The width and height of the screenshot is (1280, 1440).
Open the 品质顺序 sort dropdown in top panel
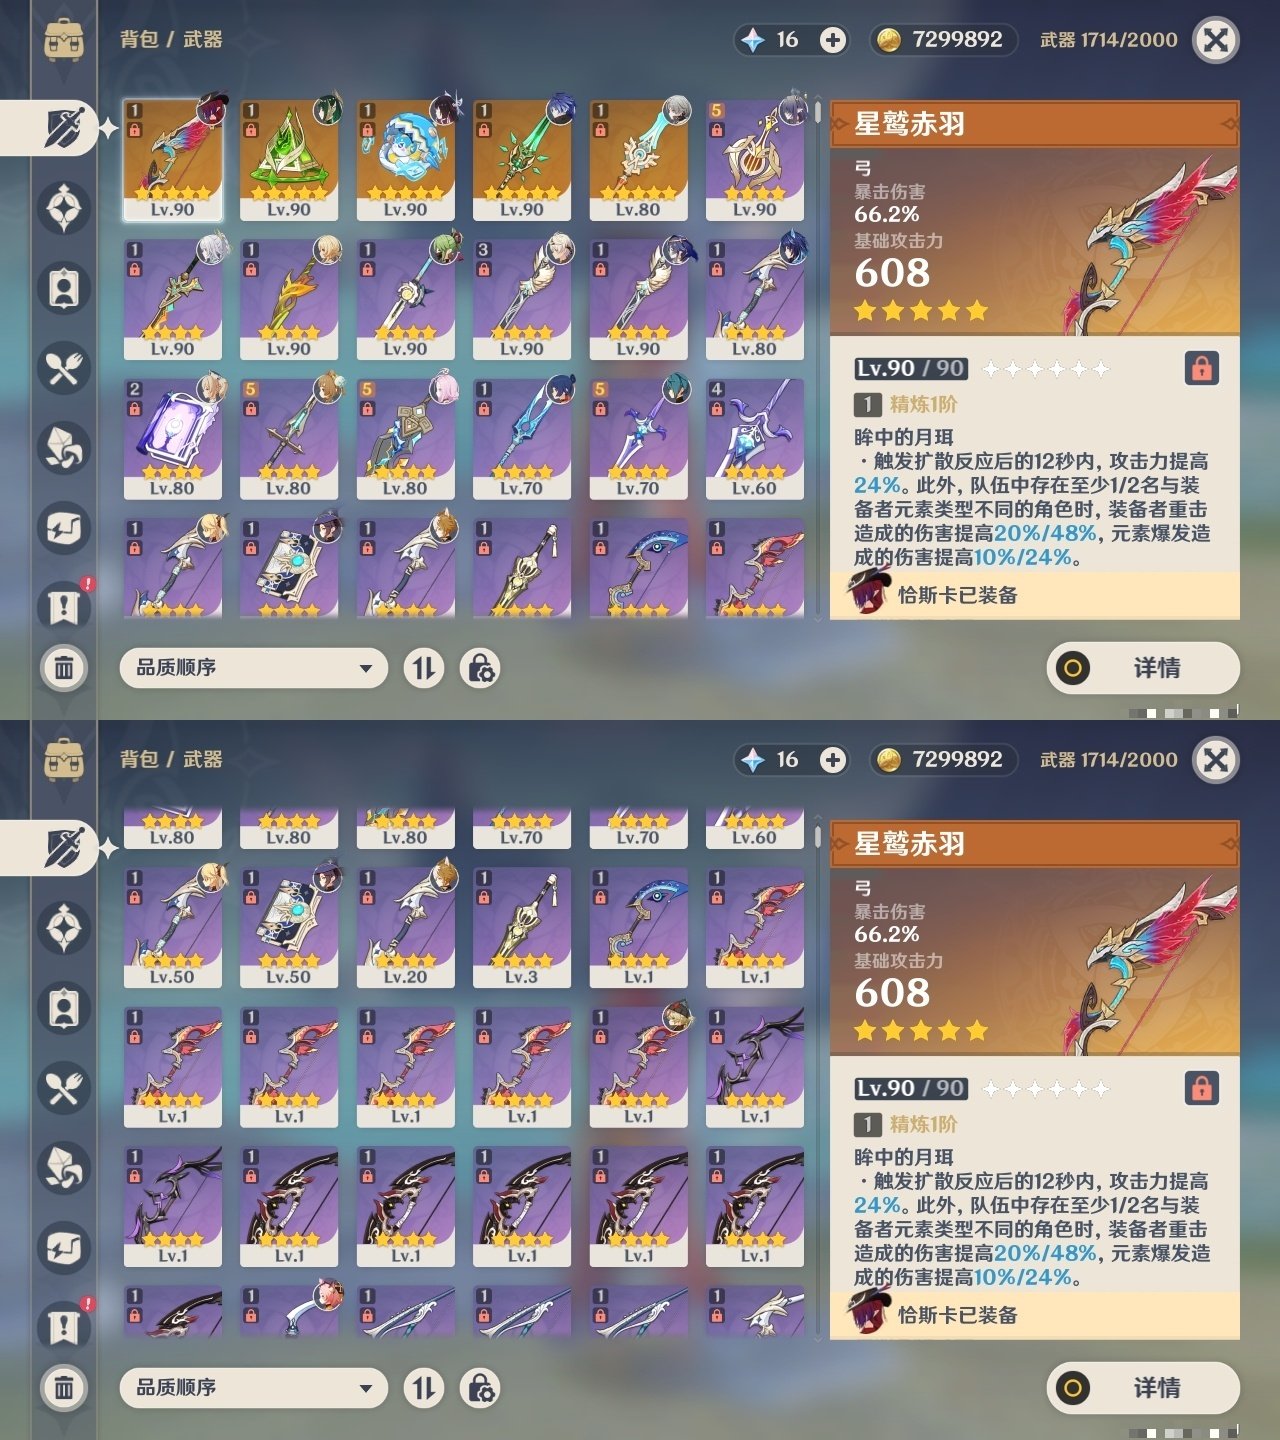(x=254, y=668)
